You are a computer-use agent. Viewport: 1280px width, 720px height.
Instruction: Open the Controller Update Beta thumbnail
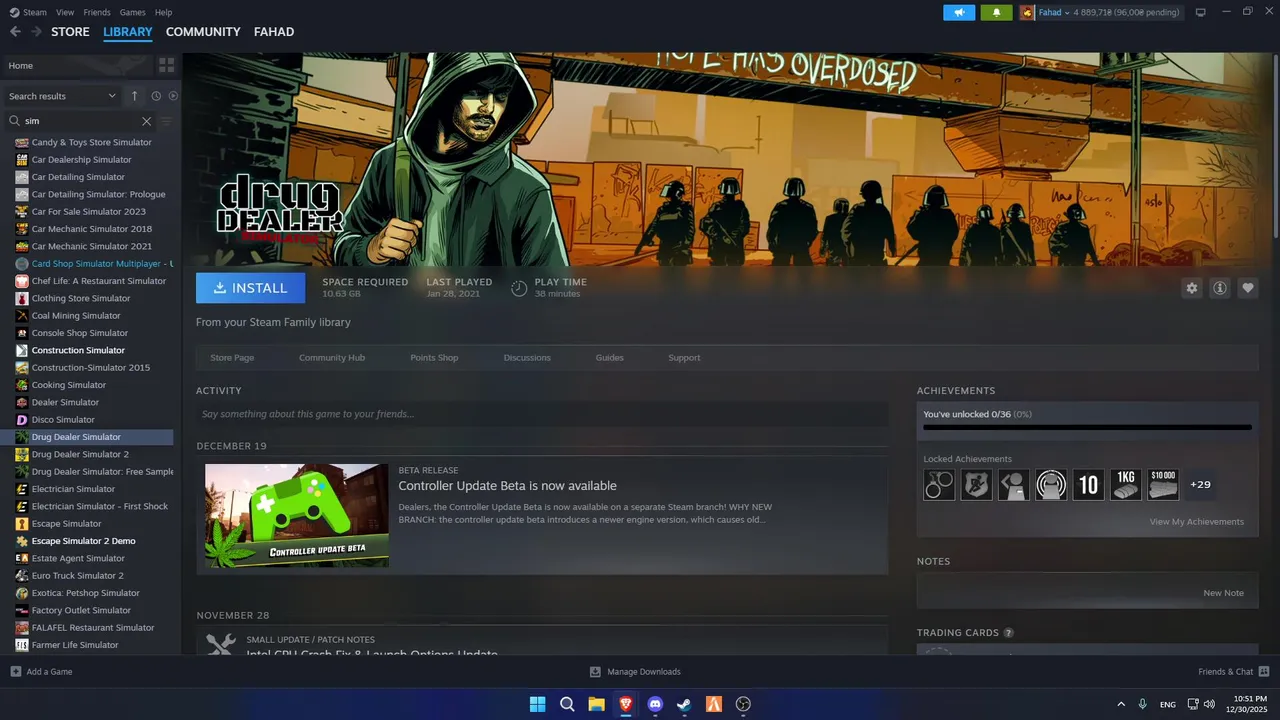coord(297,515)
